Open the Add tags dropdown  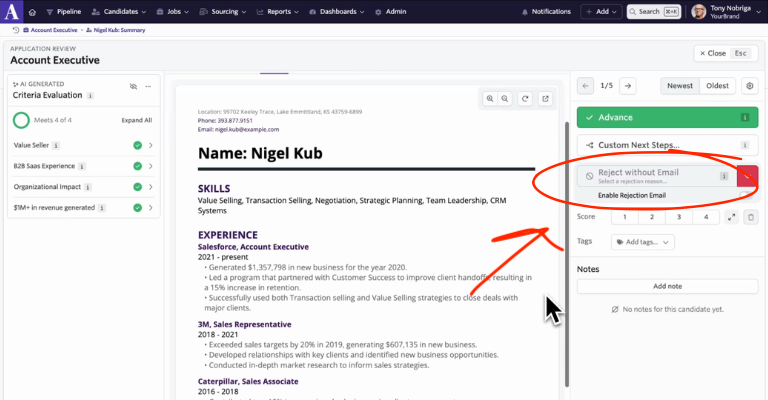(643, 242)
